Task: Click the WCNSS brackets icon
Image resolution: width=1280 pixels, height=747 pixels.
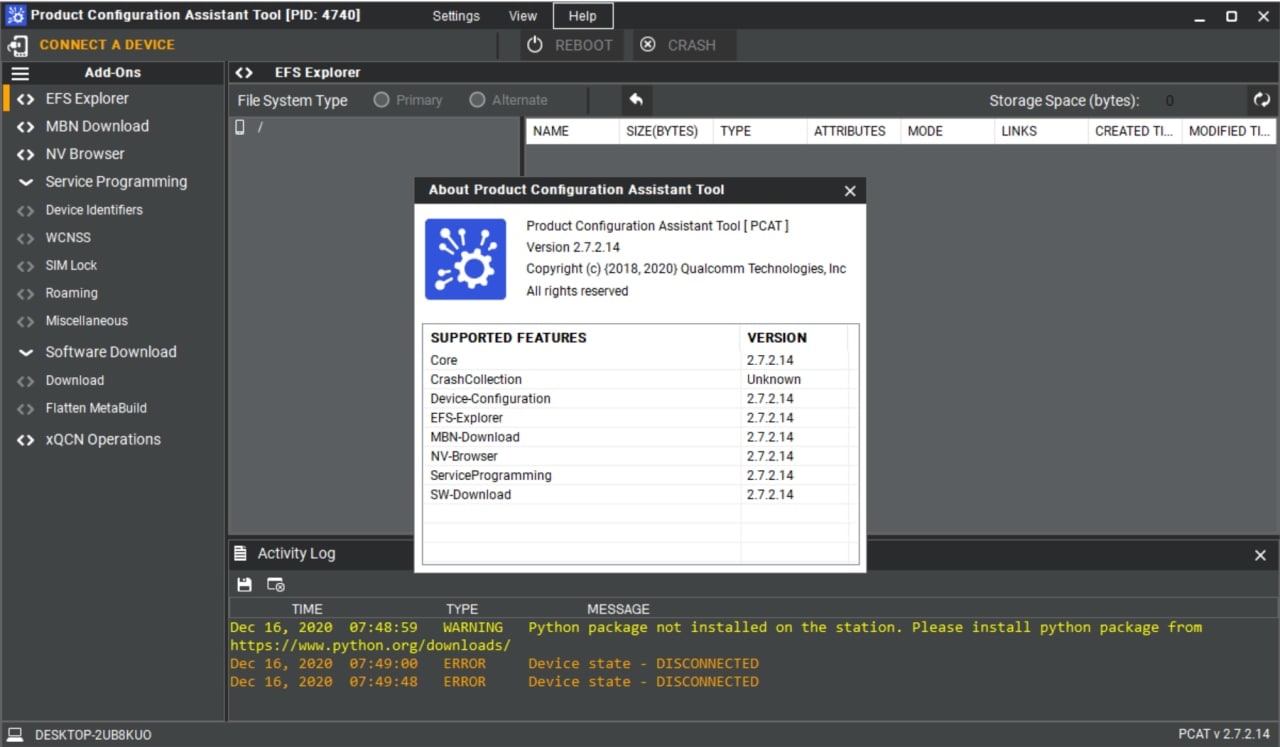Action: [x=25, y=239]
